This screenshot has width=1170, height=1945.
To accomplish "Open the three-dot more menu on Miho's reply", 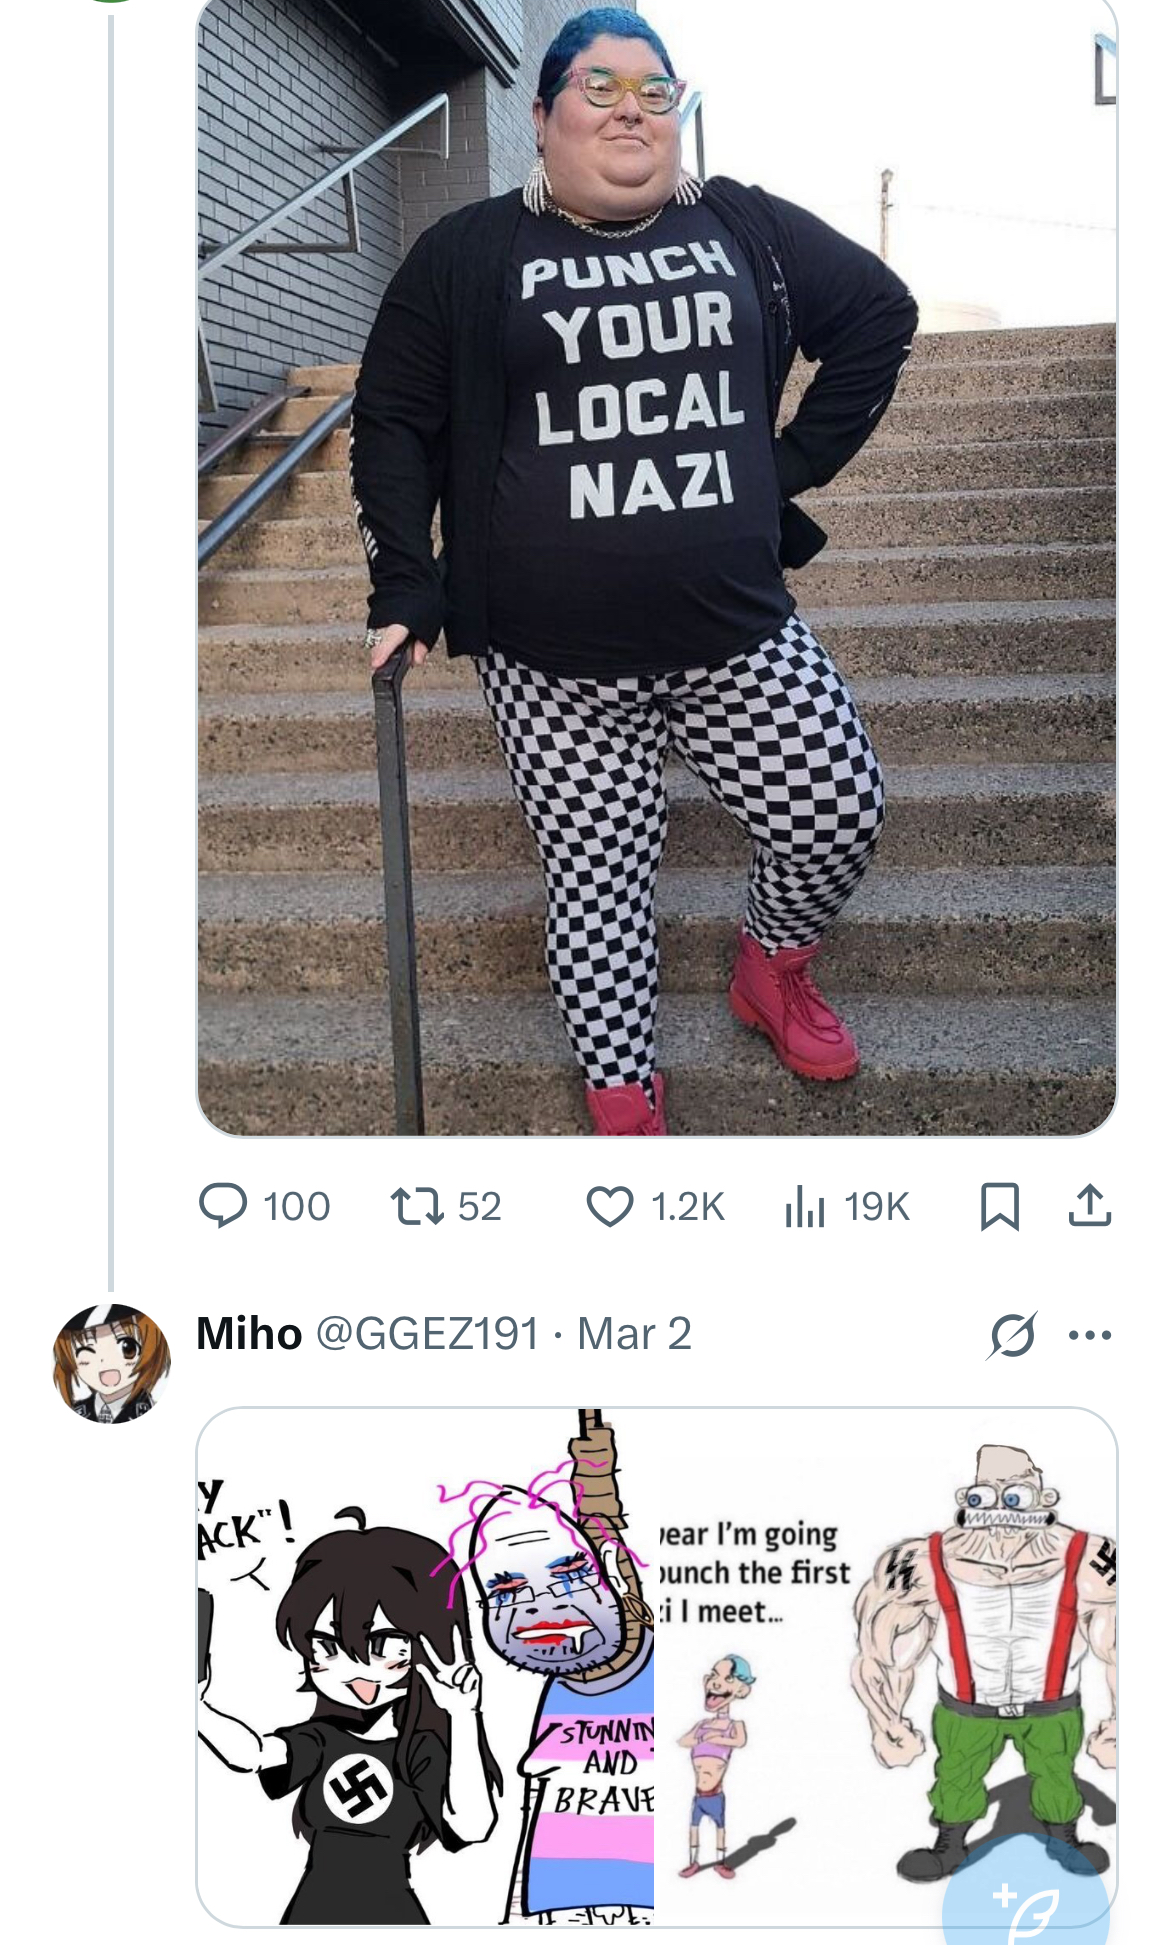I will coord(1090,1335).
